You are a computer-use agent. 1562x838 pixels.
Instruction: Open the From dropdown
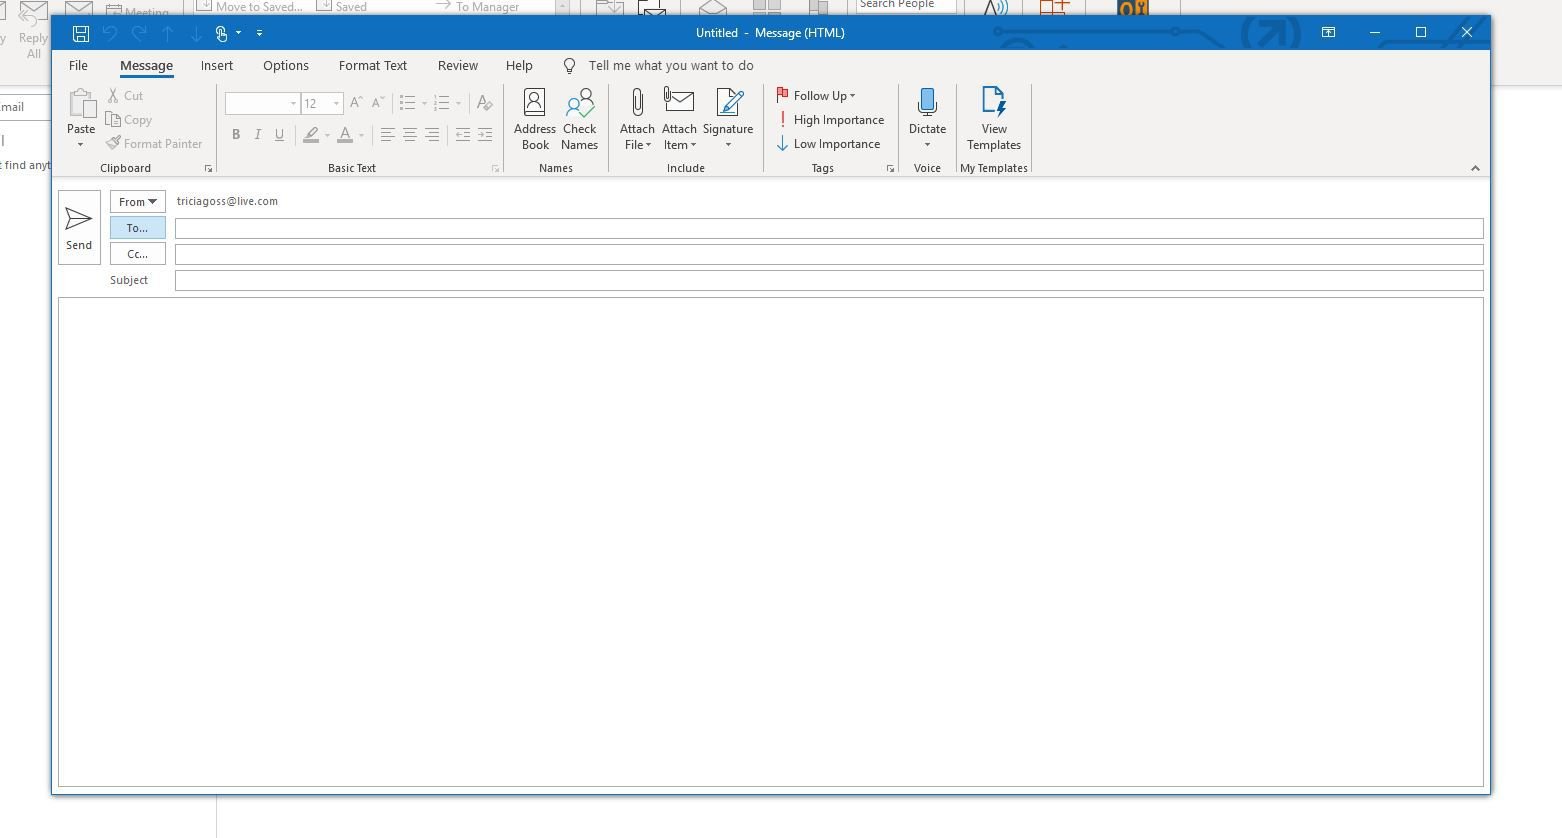pos(137,201)
